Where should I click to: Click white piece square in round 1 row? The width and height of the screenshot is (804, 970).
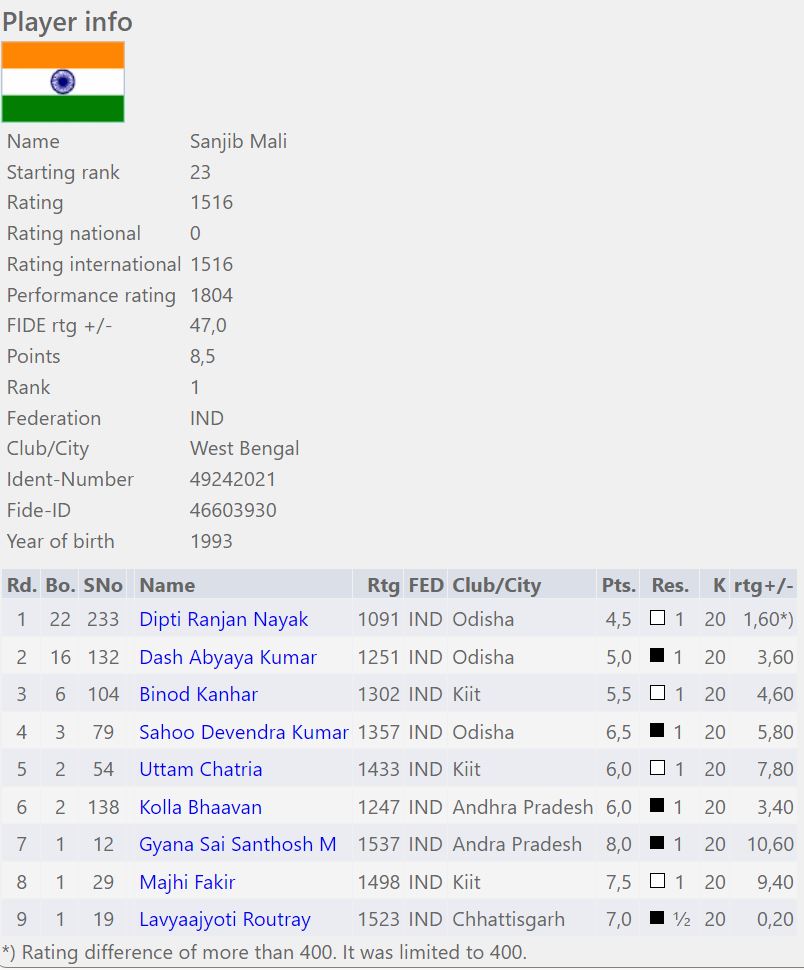click(x=657, y=619)
